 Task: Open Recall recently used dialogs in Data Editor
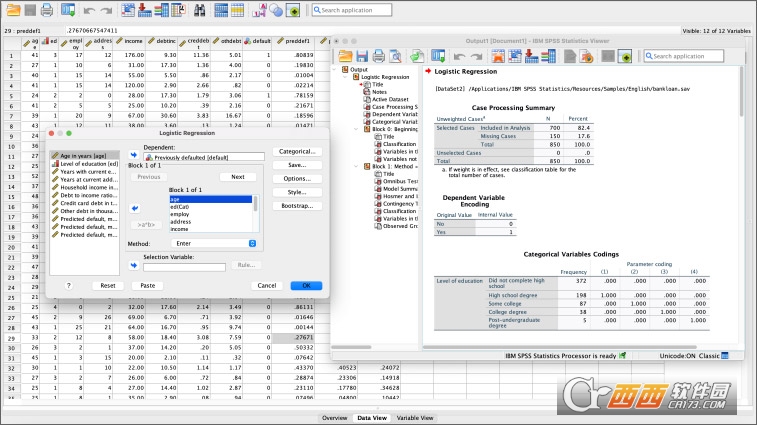click(68, 9)
